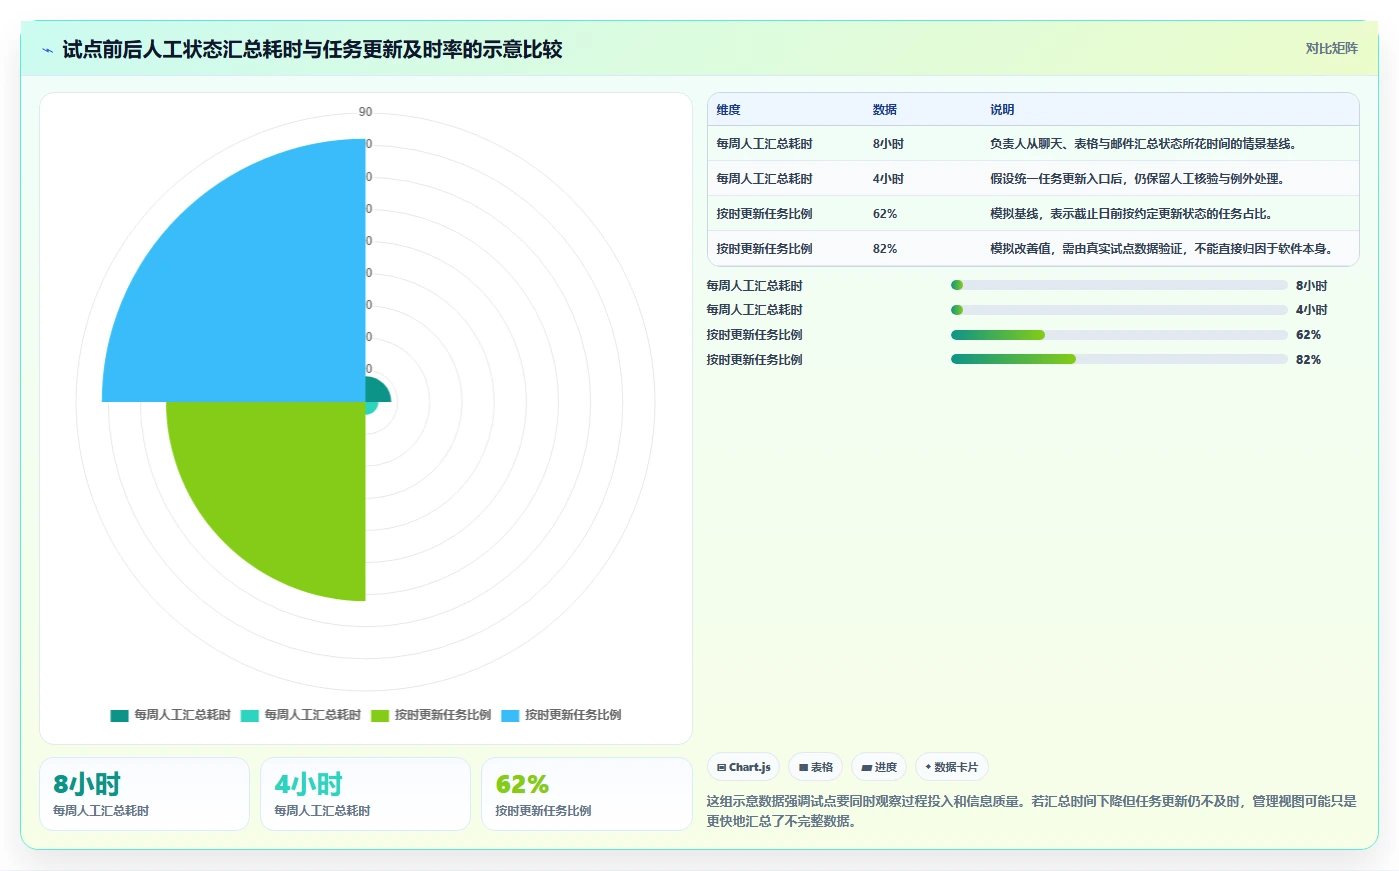Click the 82% cell in the table
Viewport: 1399px width, 871px height.
pos(884,249)
